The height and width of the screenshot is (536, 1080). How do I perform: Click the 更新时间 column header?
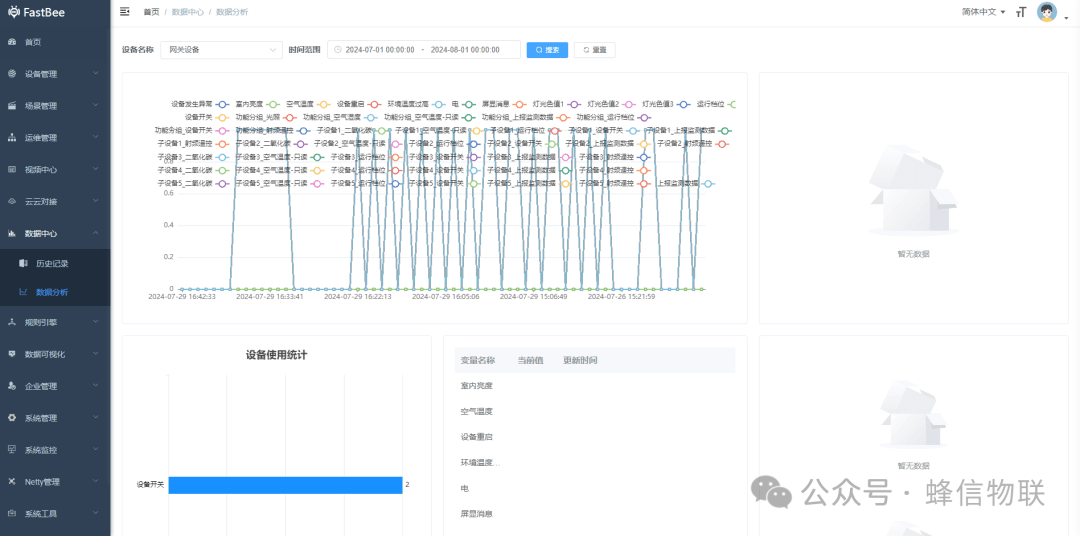click(580, 360)
